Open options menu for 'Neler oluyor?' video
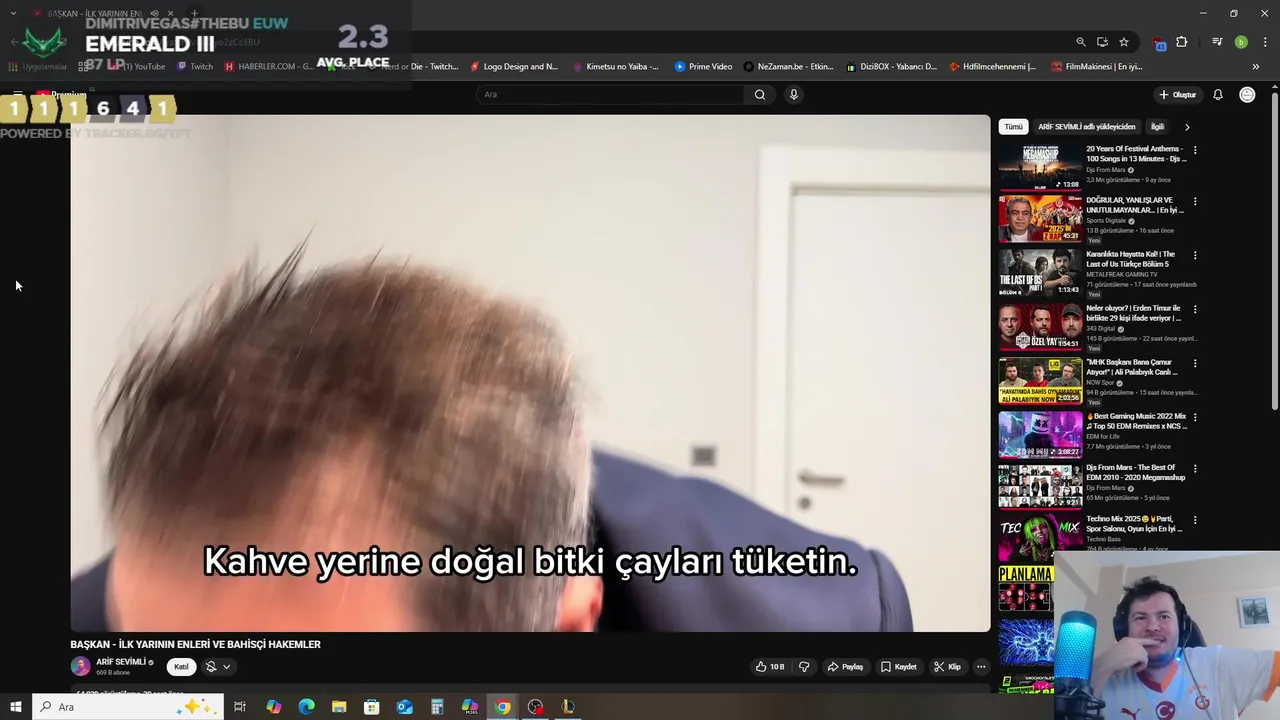The height and width of the screenshot is (720, 1280). [1195, 310]
